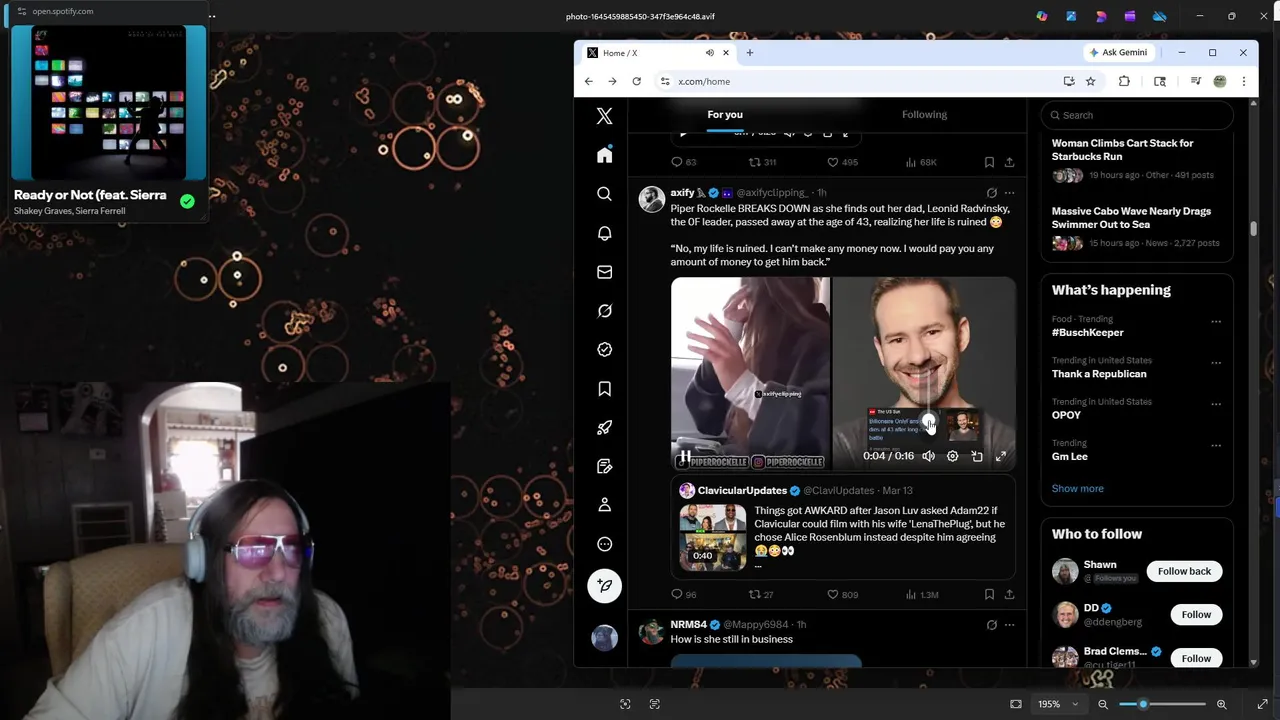Open more options for Gm Lee trend
Image resolution: width=1280 pixels, height=720 pixels.
1216,446
